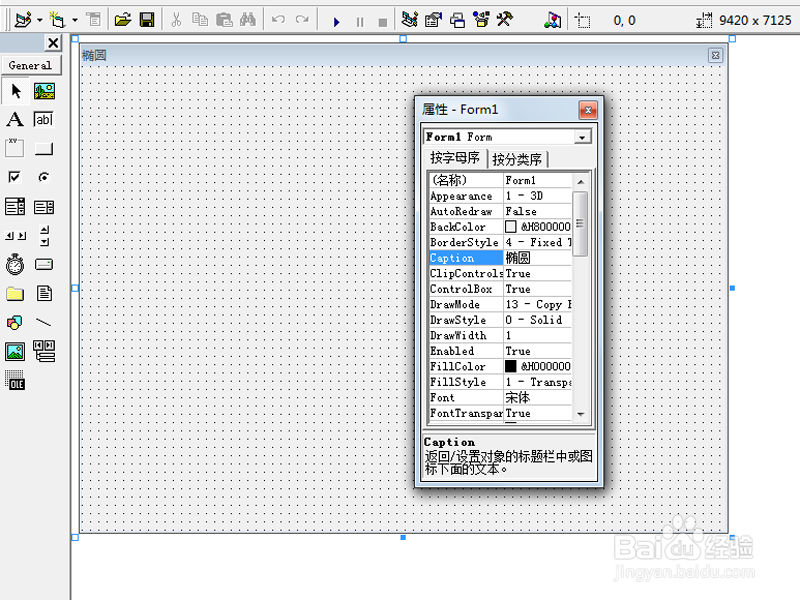Screen dimensions: 800x600
Task: Click the properties list scroll down arrow
Action: coord(581,414)
